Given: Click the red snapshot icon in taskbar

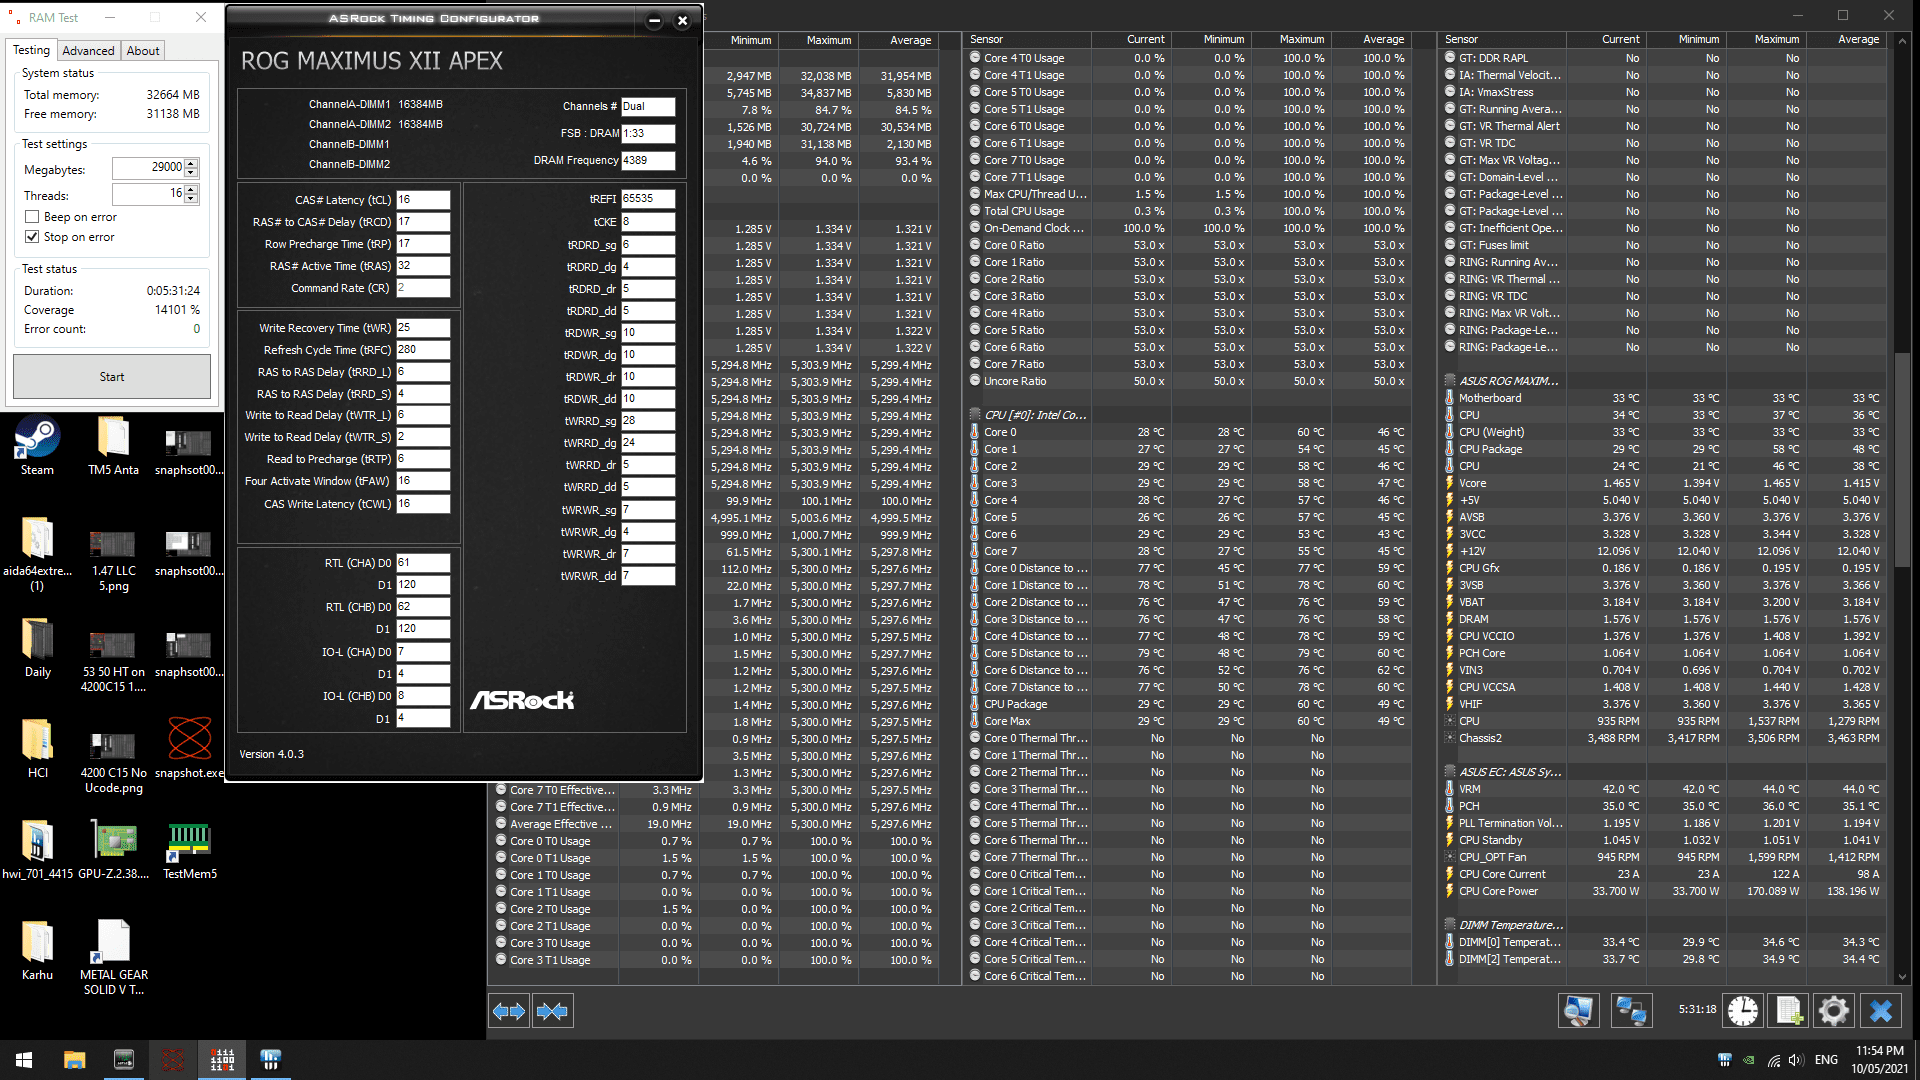Looking at the screenshot, I should click(x=173, y=1060).
